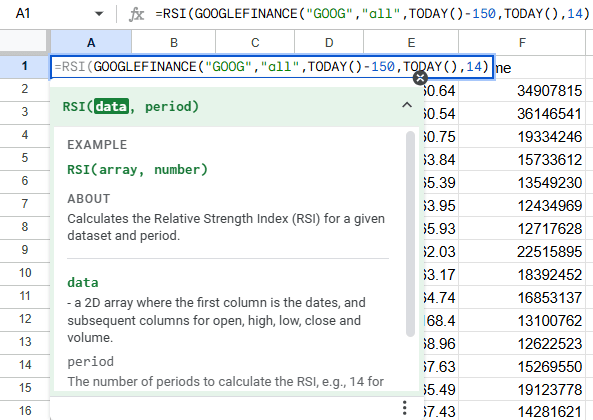The width and height of the screenshot is (593, 420).
Task: Select row 9 header
Action: coord(25,250)
